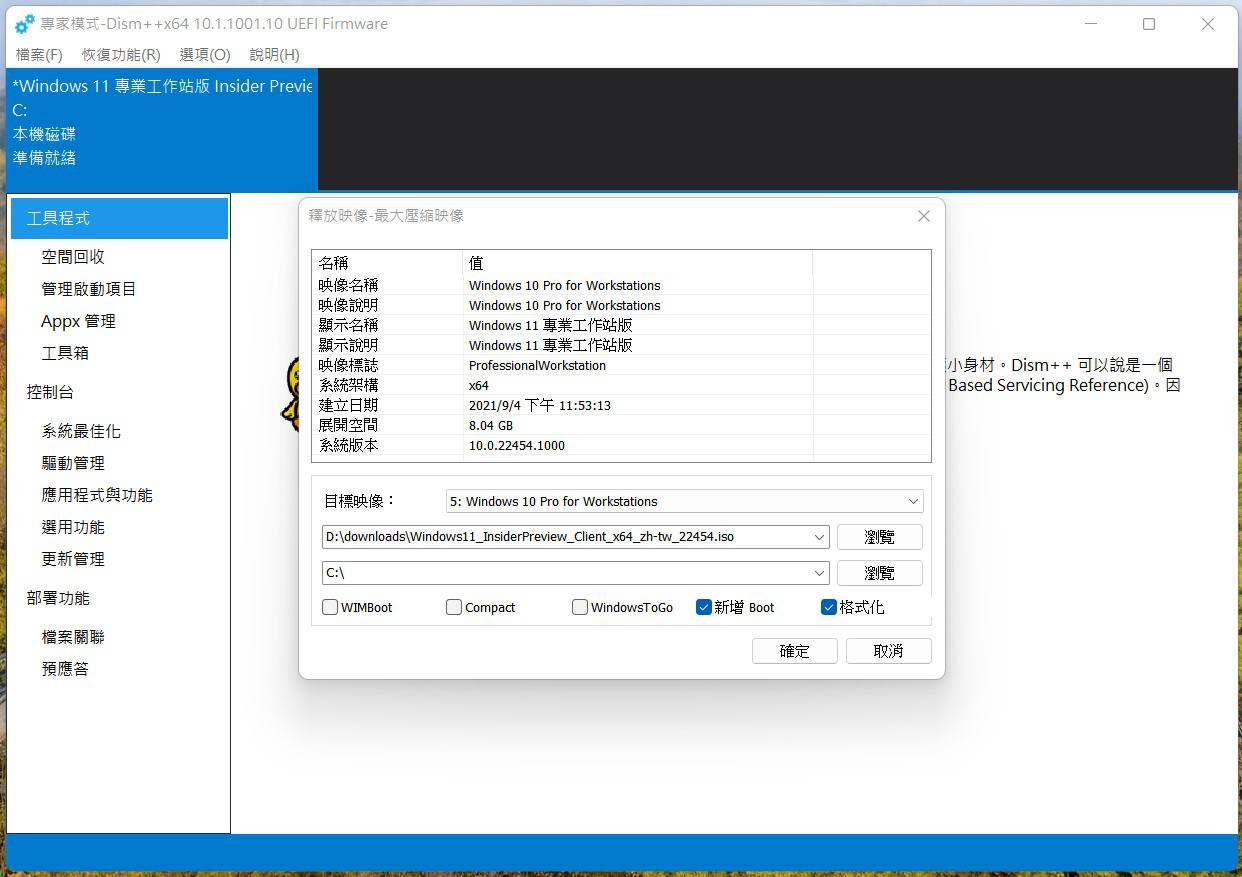Open 選用功能 in the sidebar
This screenshot has width=1242, height=877.
(73, 527)
